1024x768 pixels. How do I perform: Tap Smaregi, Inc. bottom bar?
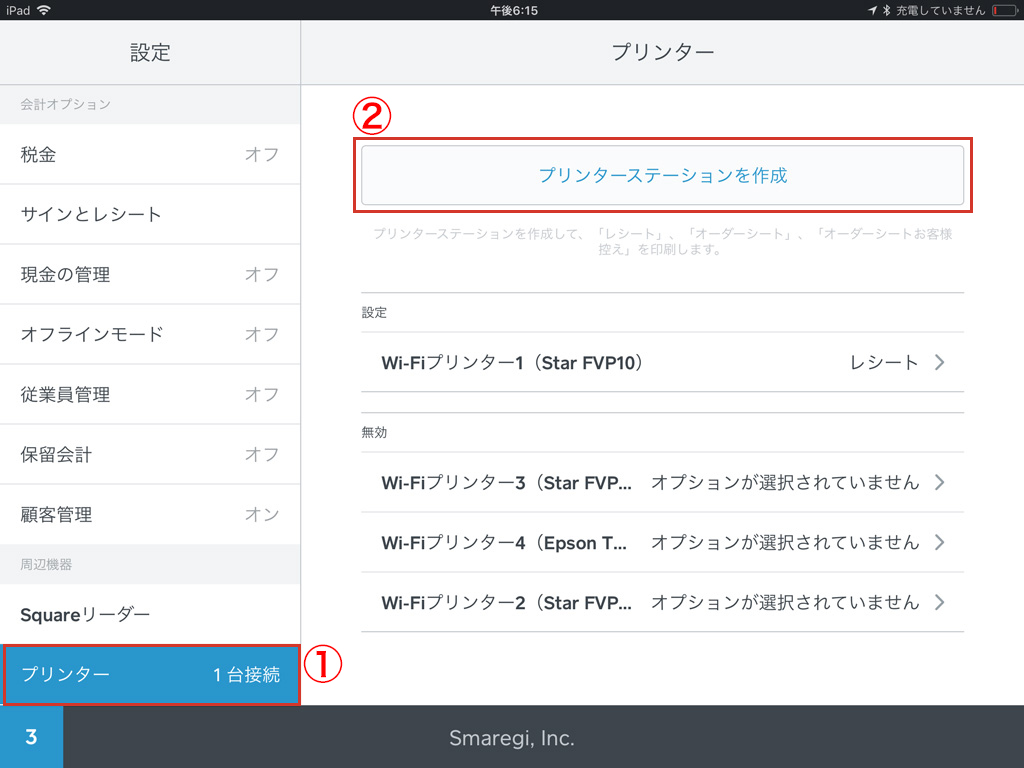point(510,738)
